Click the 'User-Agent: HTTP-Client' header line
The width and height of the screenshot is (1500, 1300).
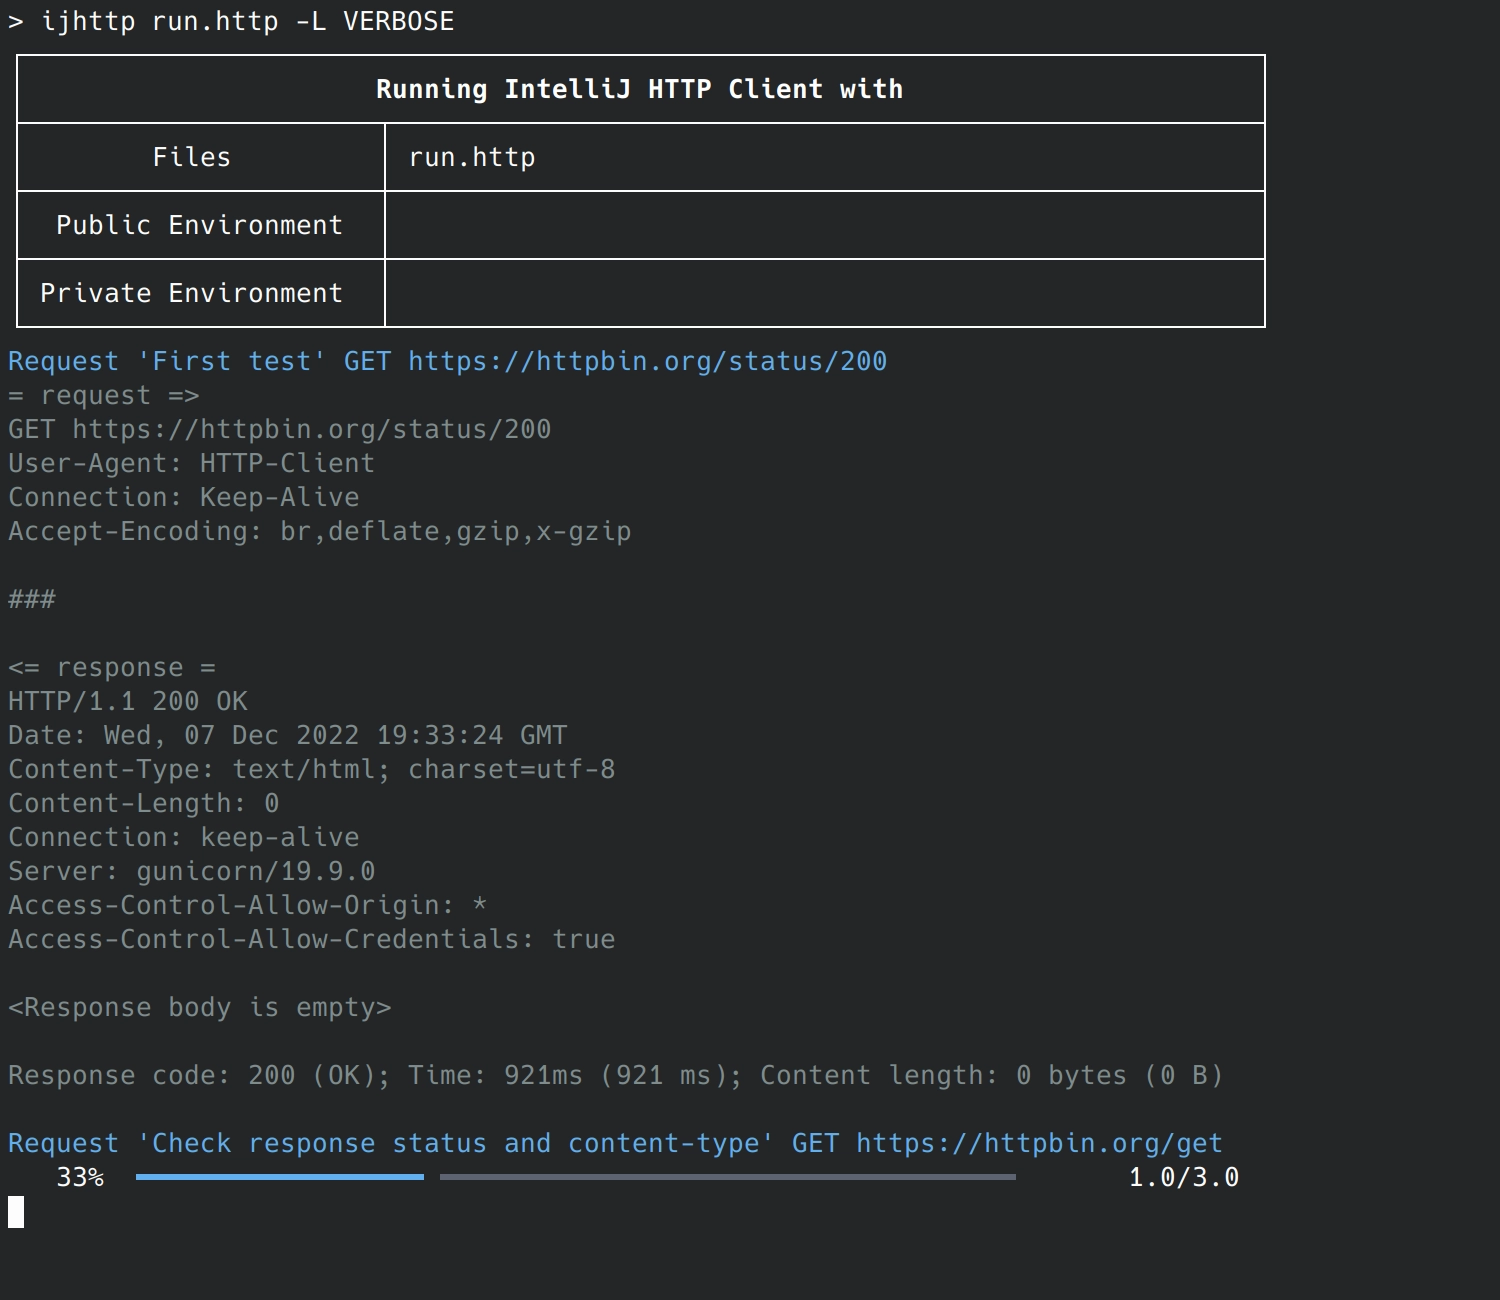click(x=192, y=463)
